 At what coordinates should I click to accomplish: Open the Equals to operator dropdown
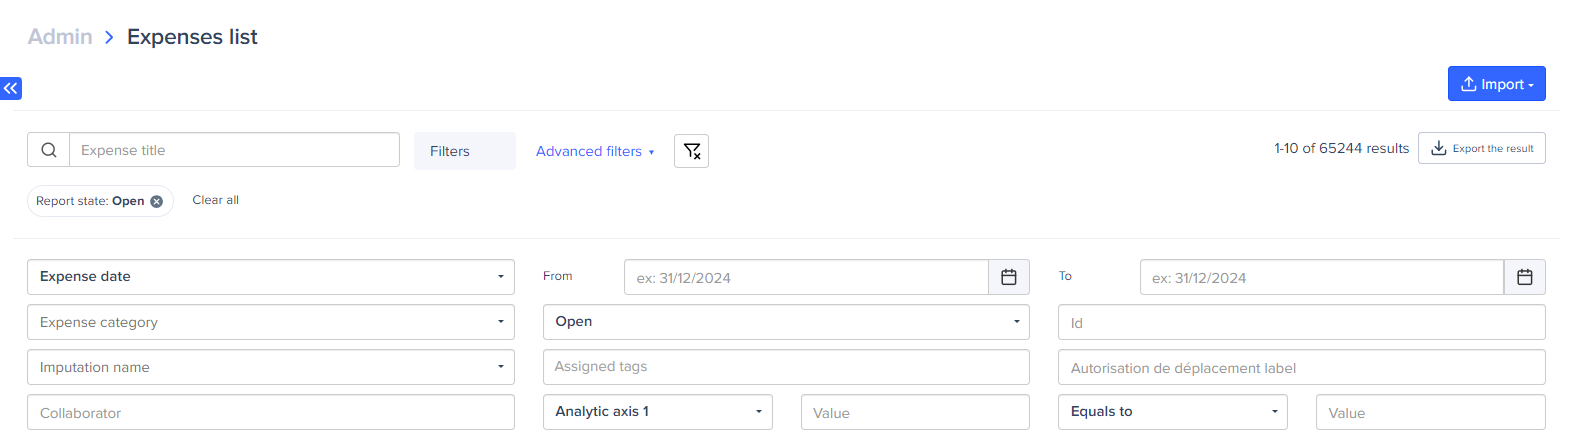pos(1172,412)
